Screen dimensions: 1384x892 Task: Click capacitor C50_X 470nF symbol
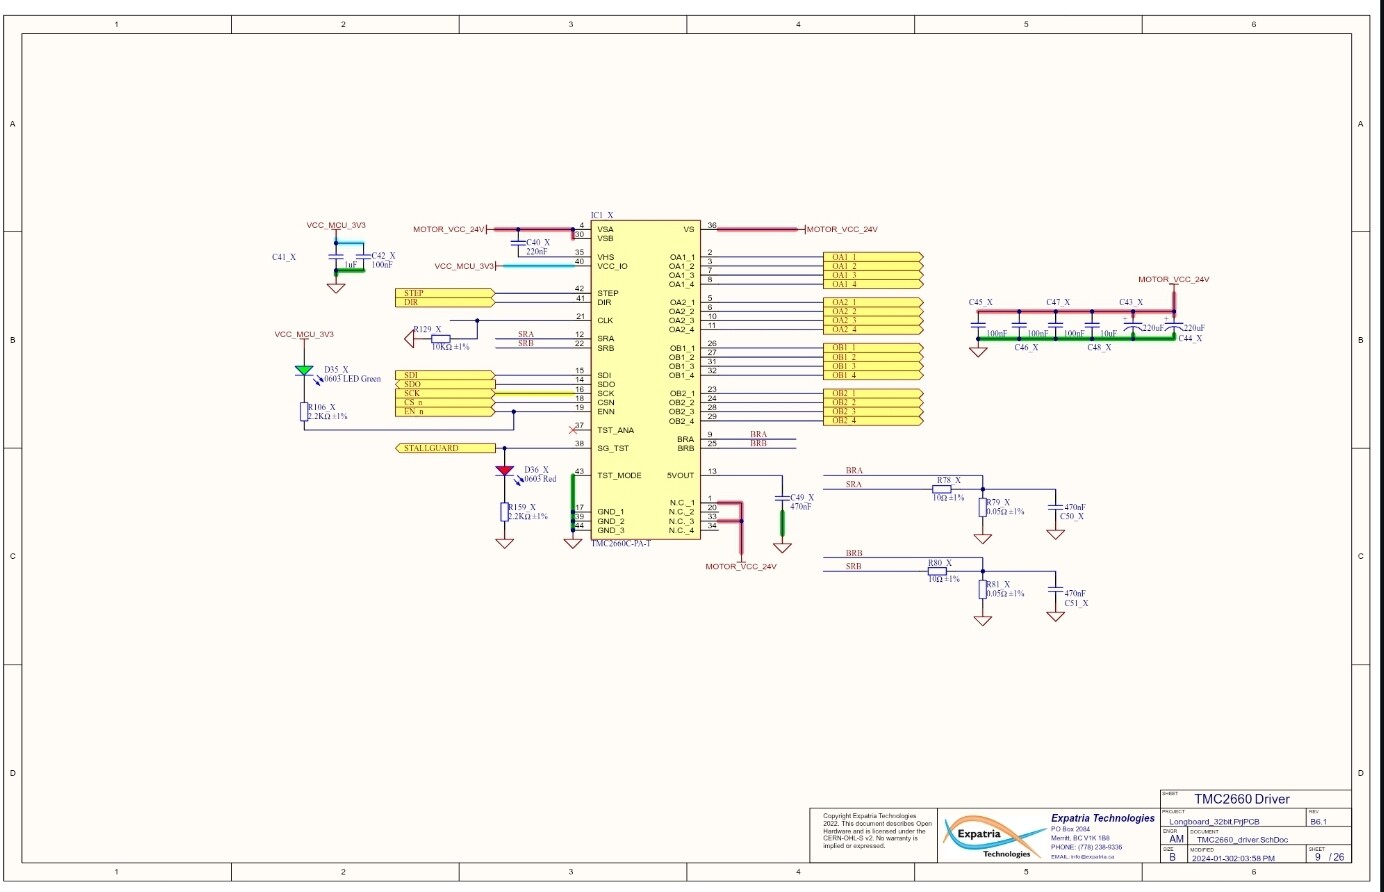pos(1055,508)
